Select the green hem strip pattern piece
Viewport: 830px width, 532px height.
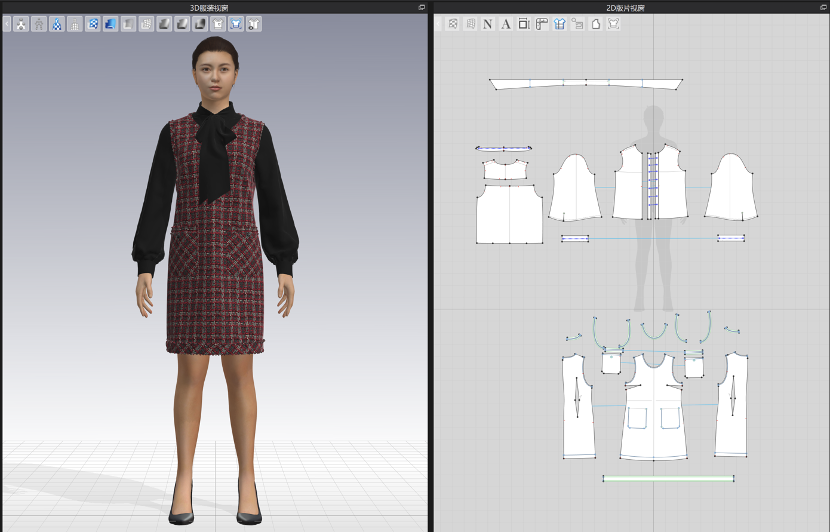point(668,479)
